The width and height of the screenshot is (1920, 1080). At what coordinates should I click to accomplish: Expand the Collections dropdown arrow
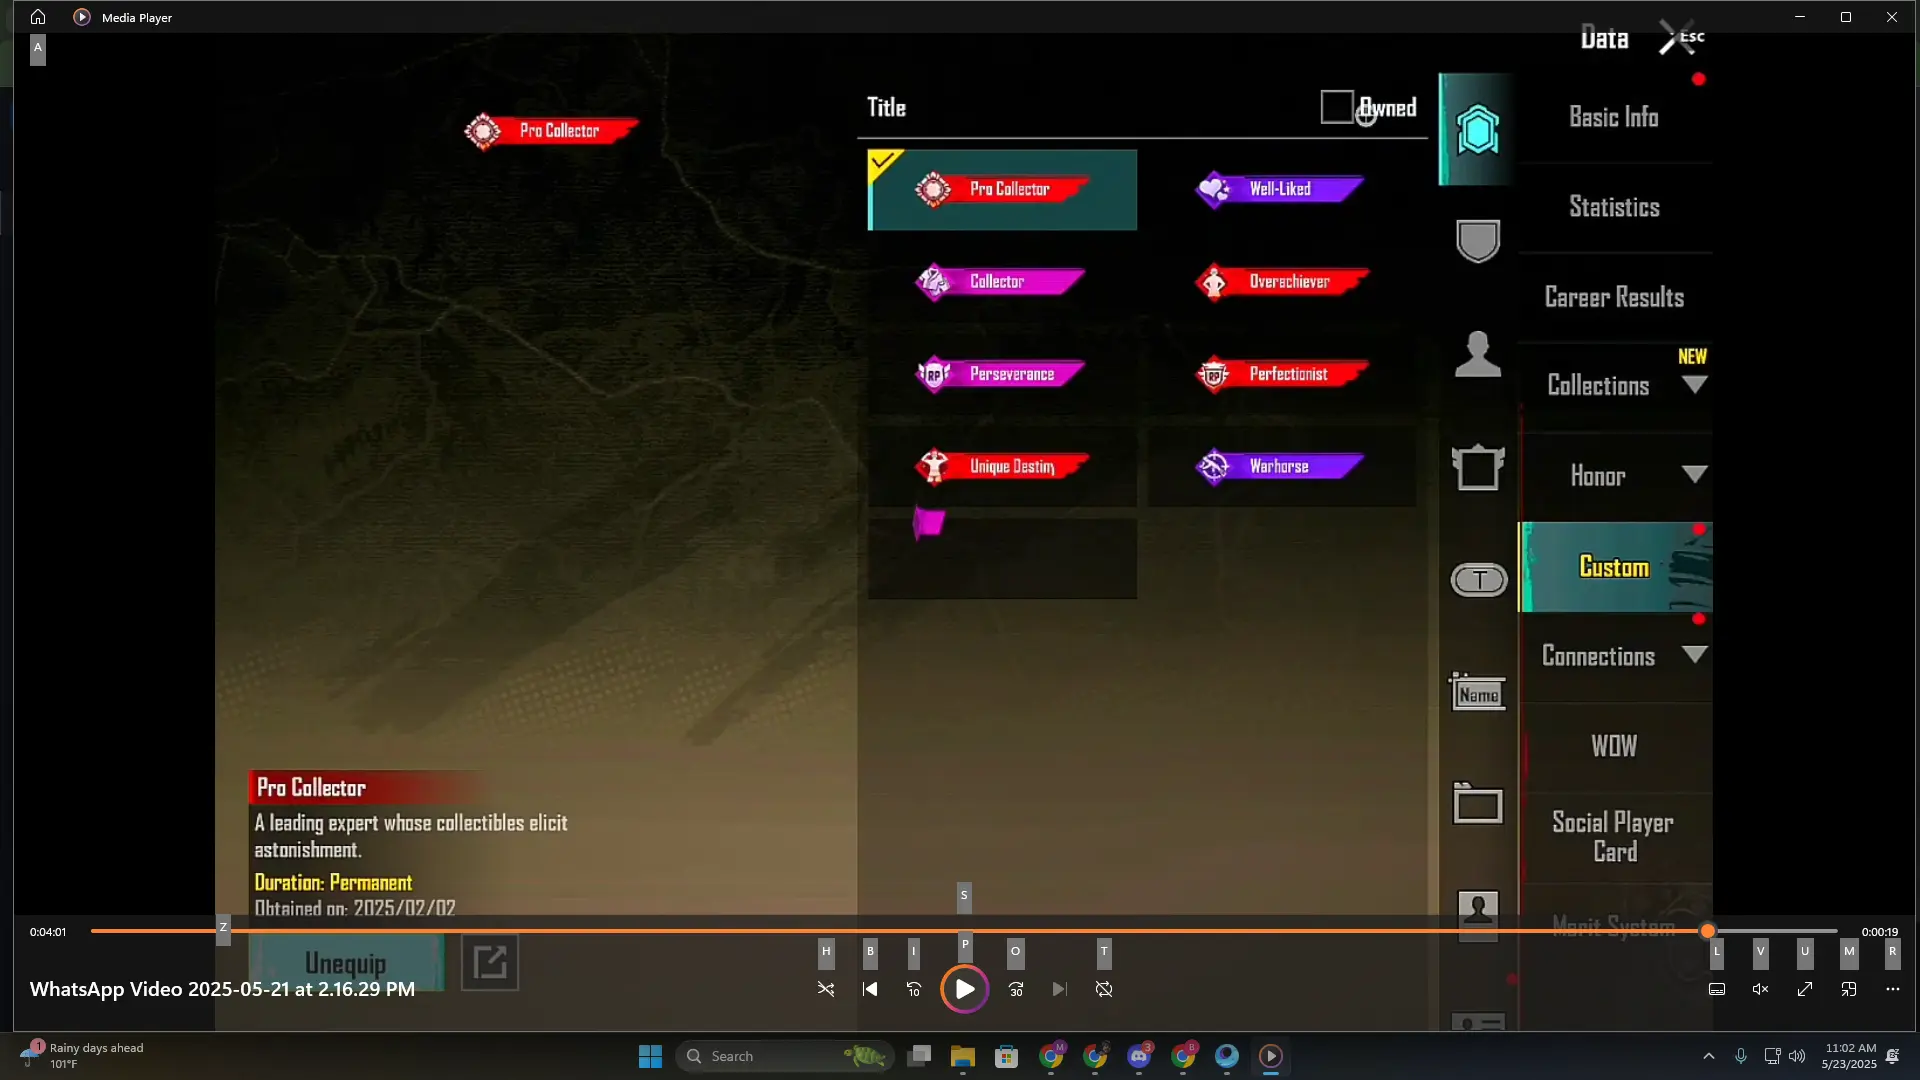click(1694, 385)
